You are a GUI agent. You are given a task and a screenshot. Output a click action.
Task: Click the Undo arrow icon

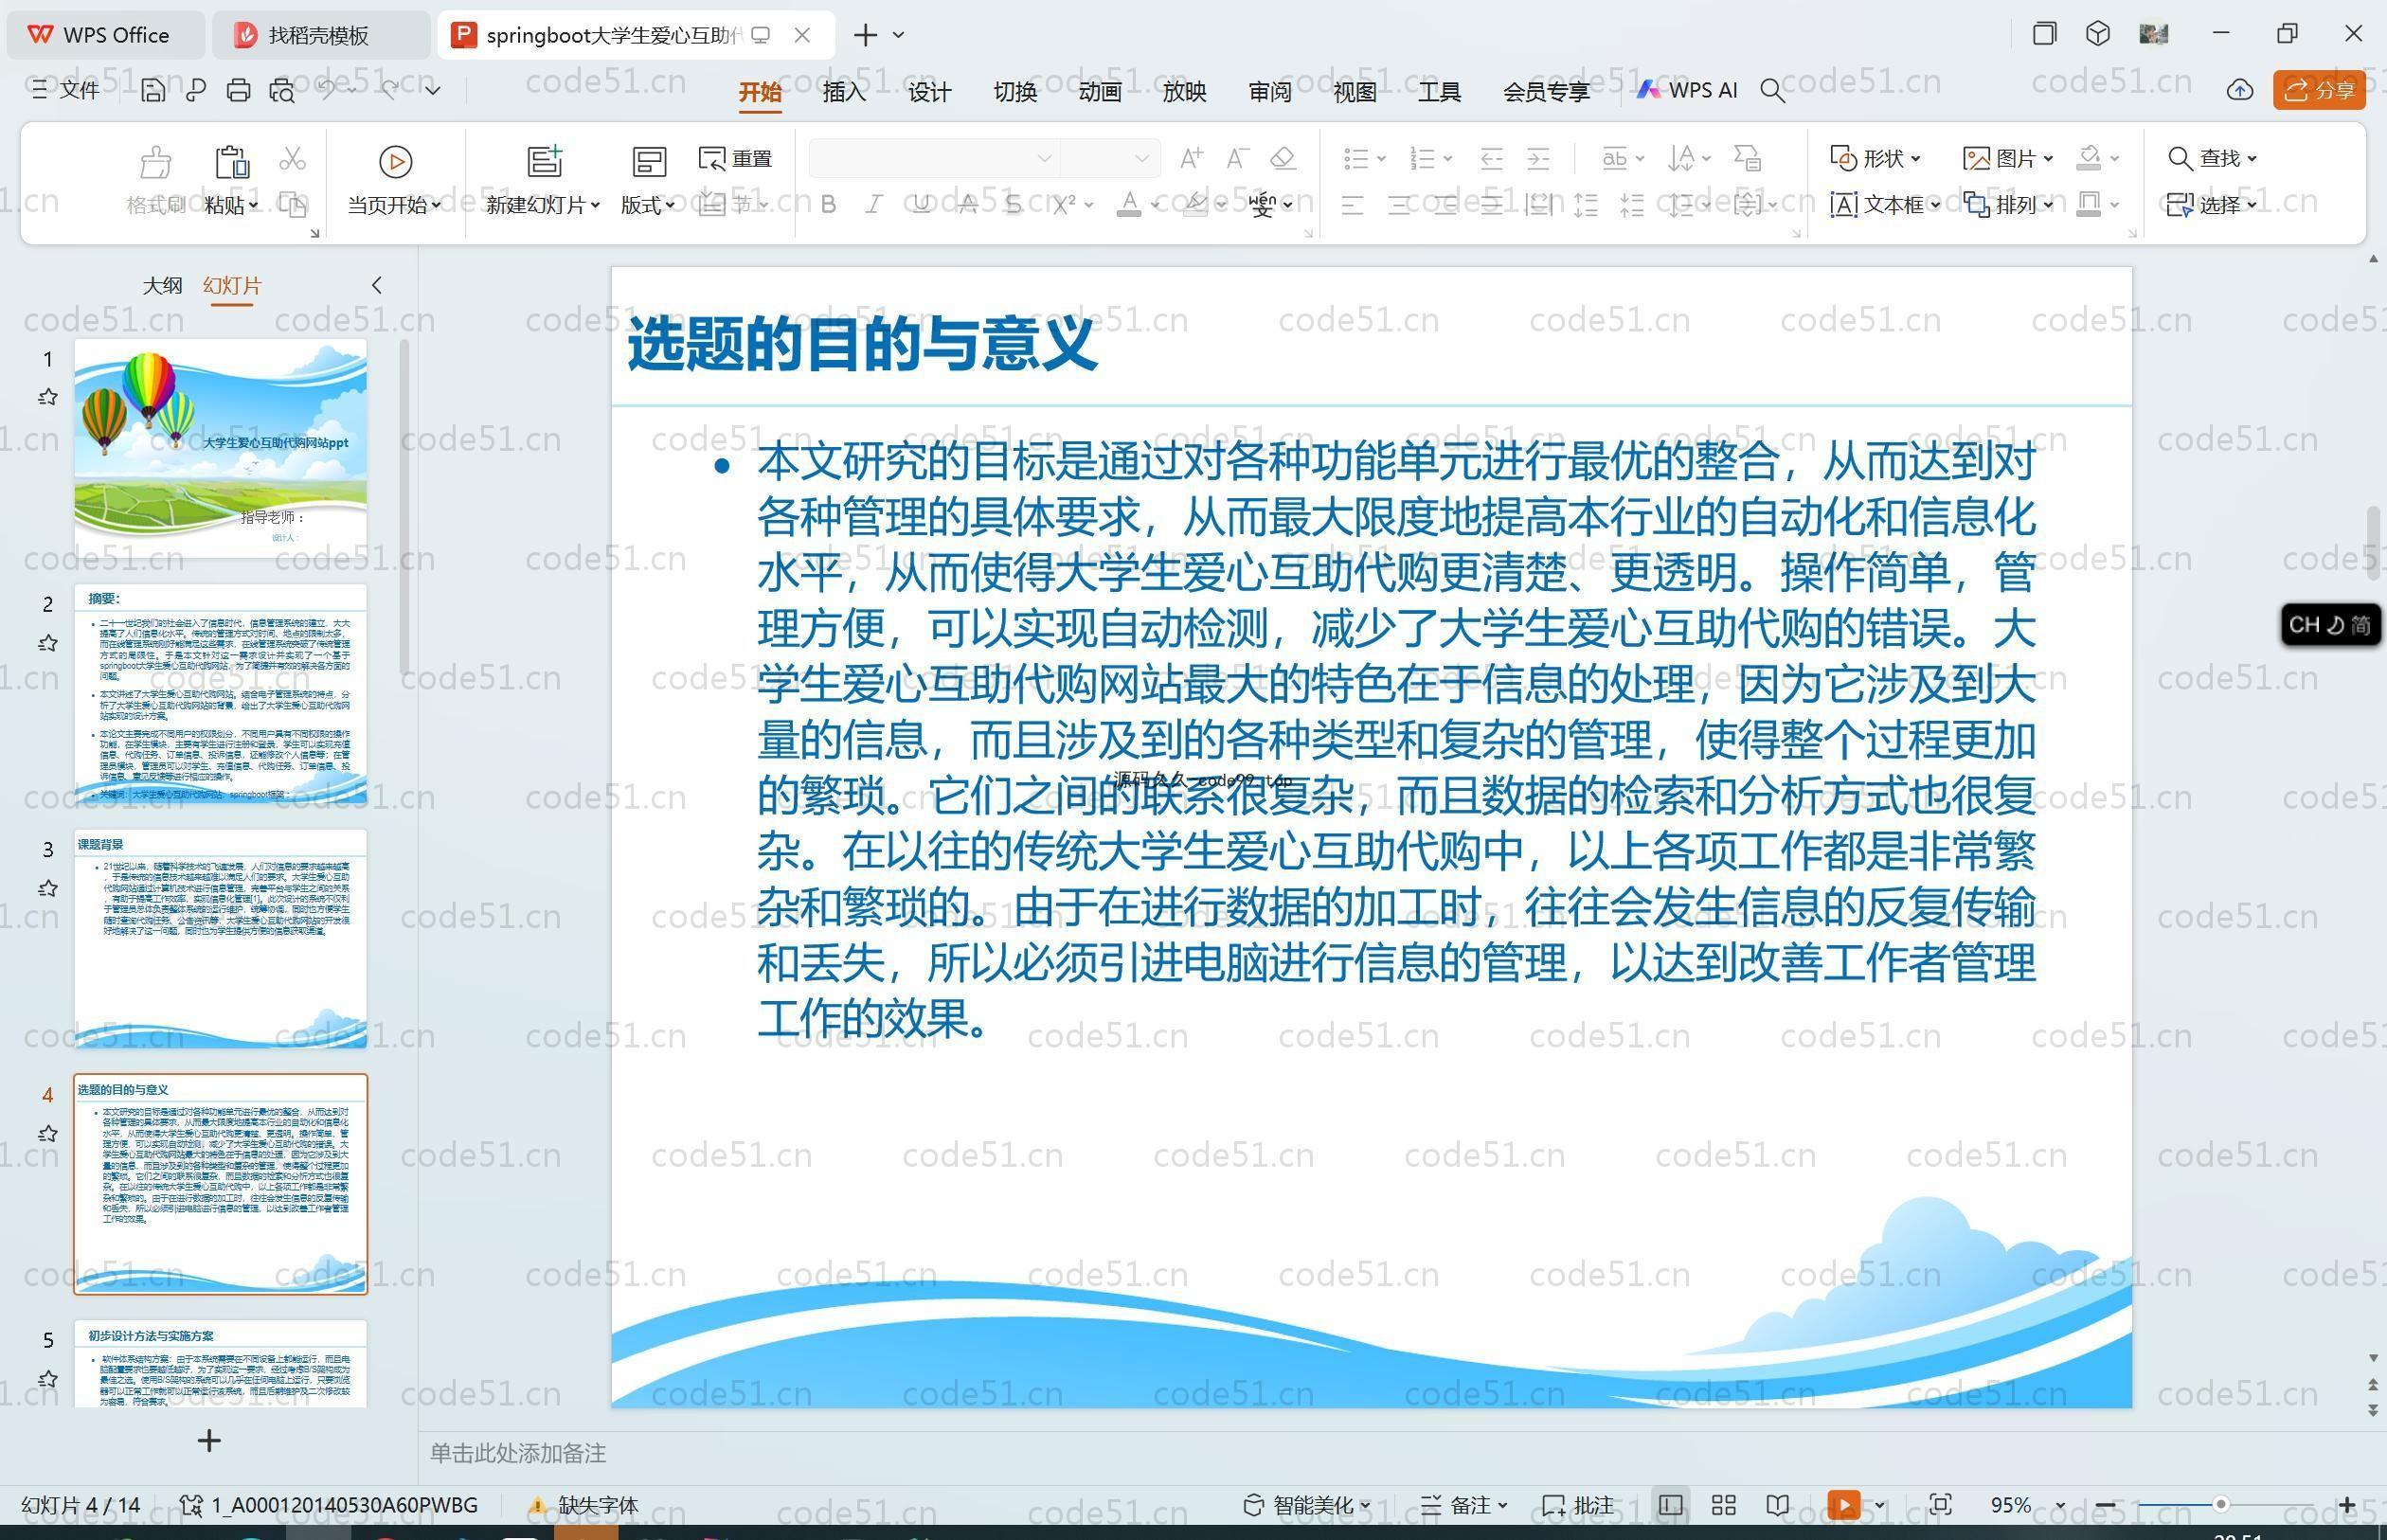pyautogui.click(x=327, y=91)
